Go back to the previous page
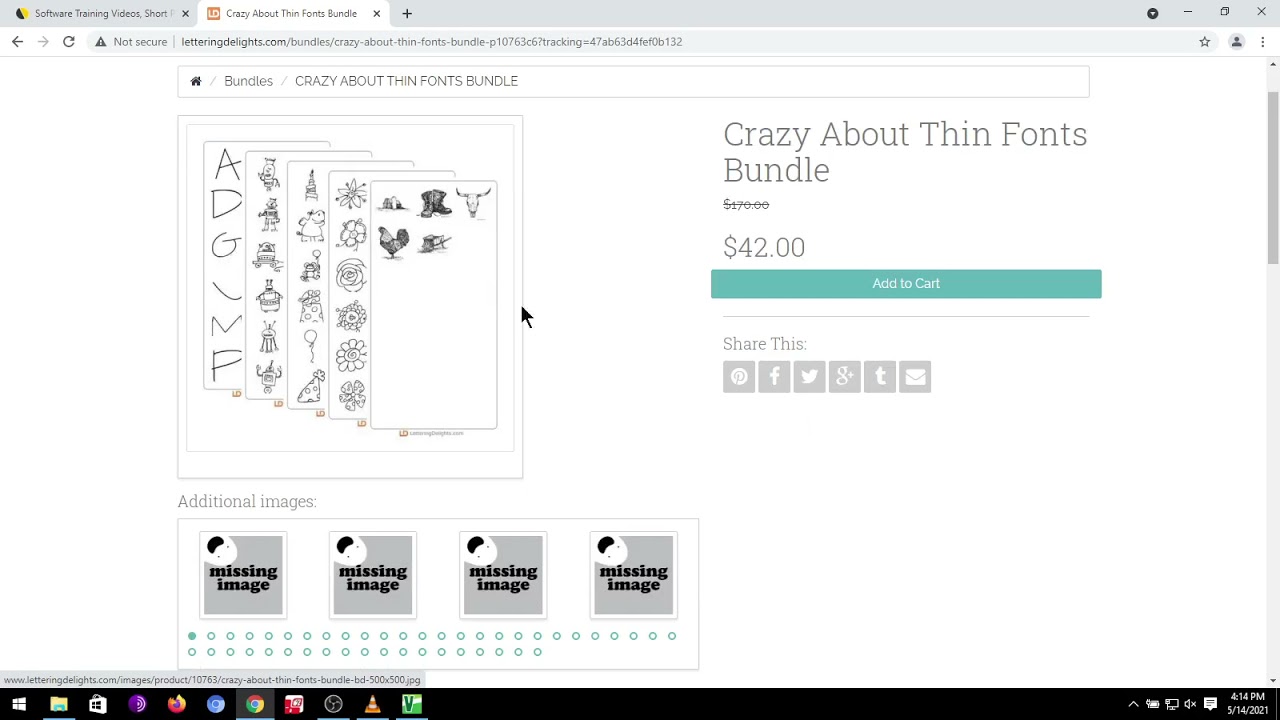Viewport: 1280px width, 720px height. pyautogui.click(x=17, y=41)
